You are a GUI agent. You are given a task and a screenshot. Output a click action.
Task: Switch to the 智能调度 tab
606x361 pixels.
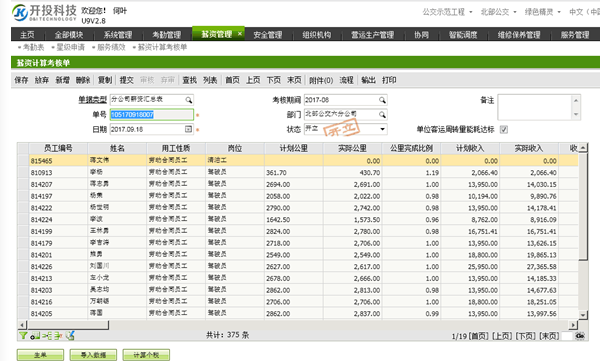pyautogui.click(x=463, y=35)
